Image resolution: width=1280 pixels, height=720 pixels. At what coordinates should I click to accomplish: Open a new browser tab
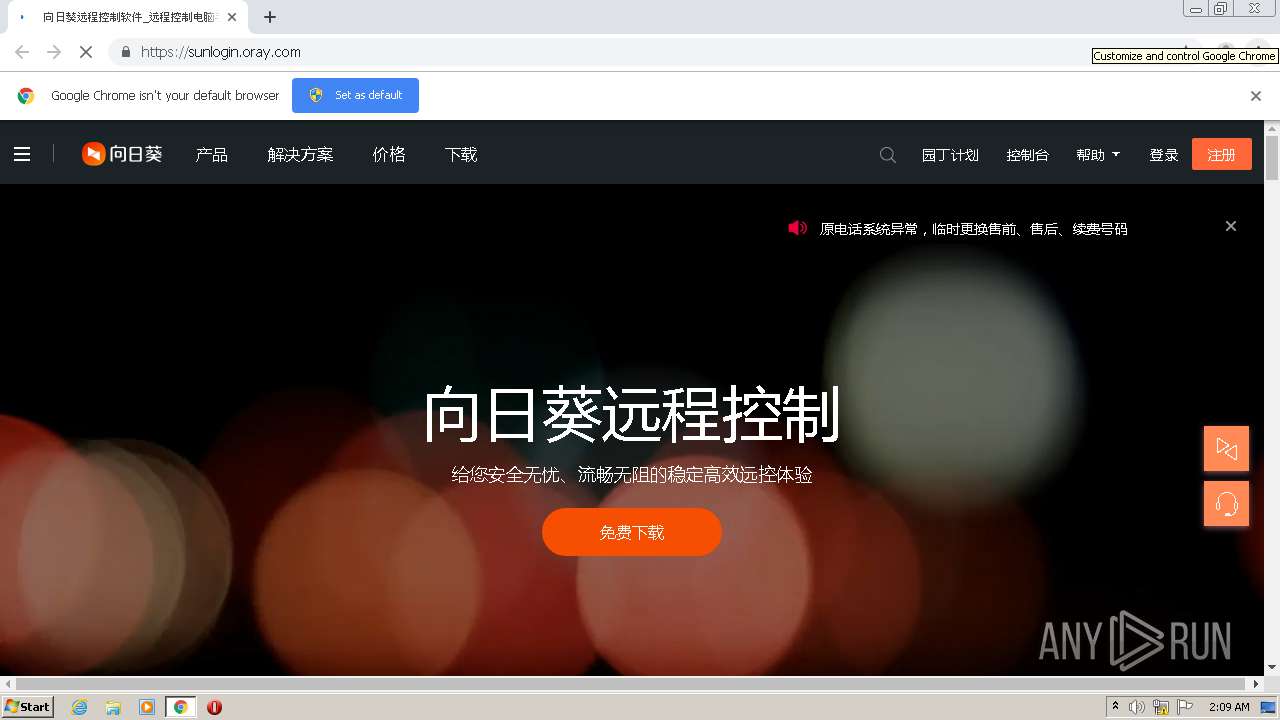(x=270, y=17)
